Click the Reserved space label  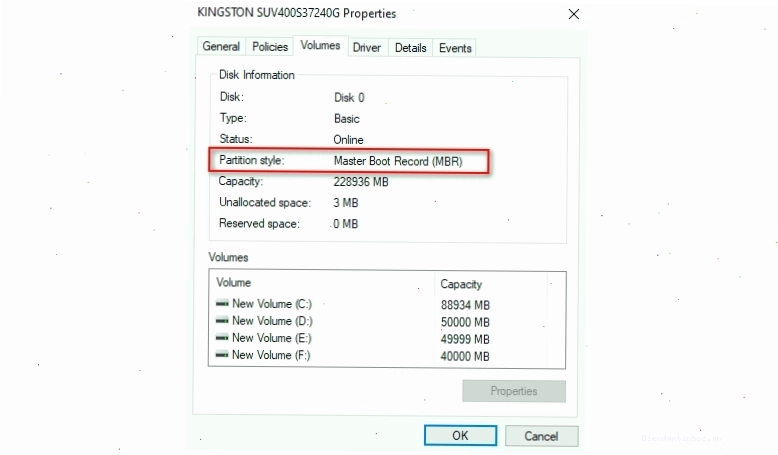[259, 224]
